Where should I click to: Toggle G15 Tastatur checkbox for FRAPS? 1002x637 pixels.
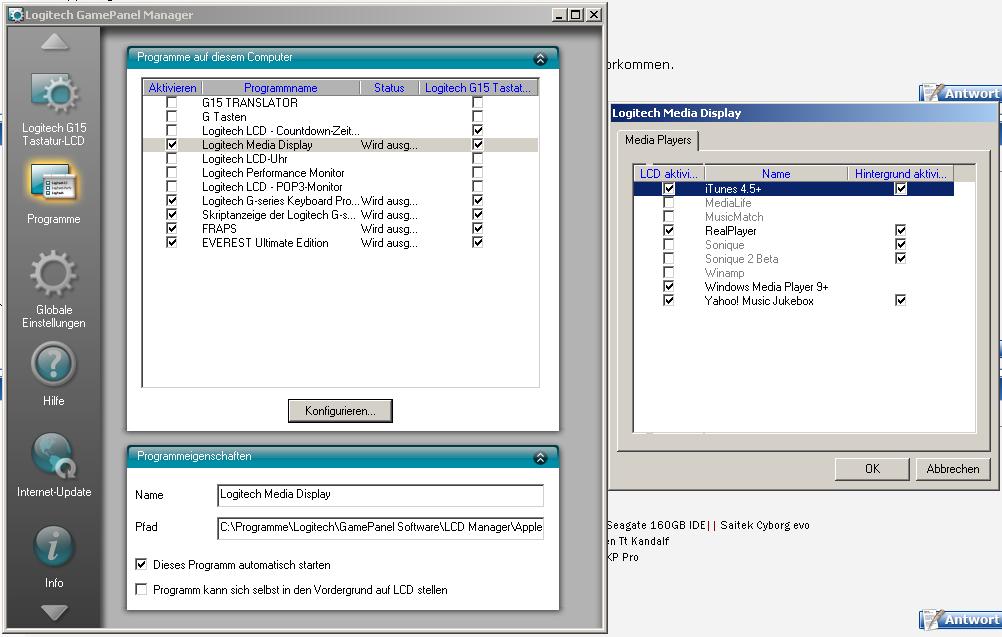(x=477, y=228)
